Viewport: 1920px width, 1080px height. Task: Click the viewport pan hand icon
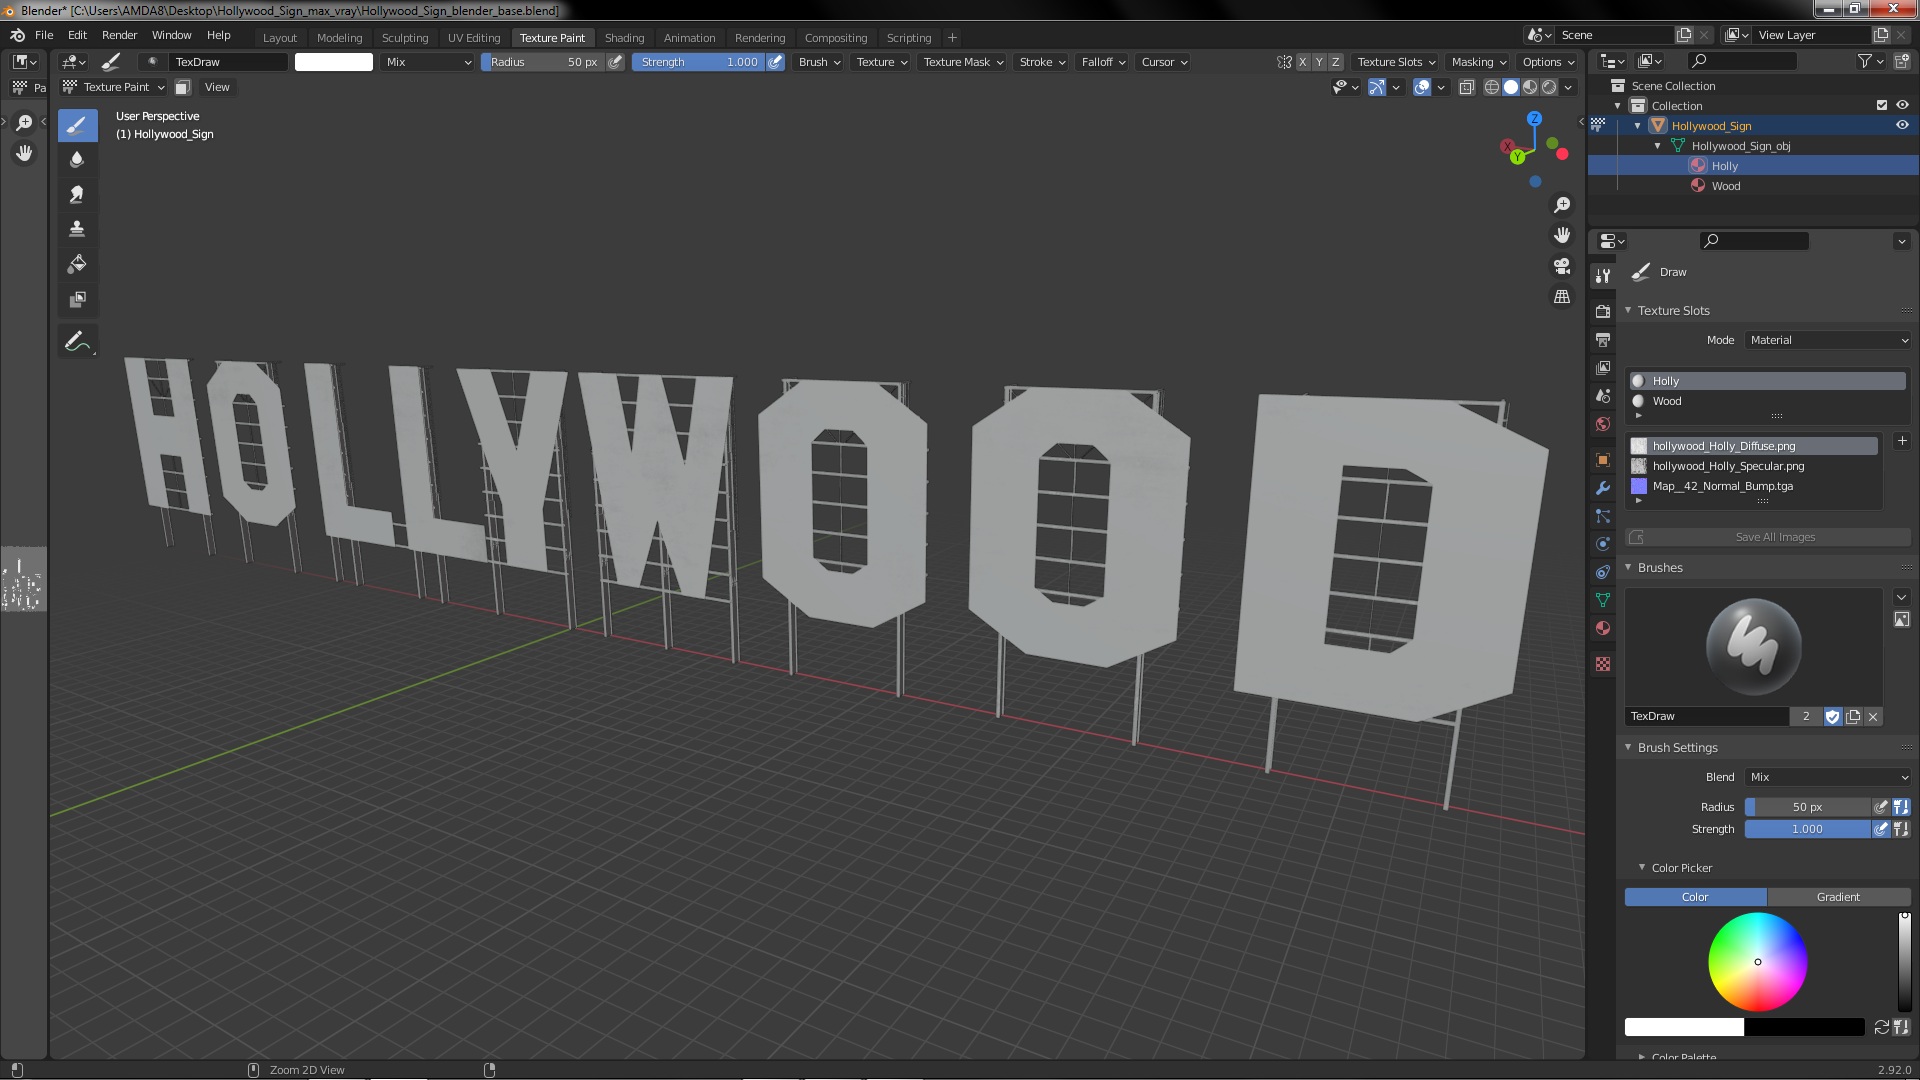point(1562,235)
